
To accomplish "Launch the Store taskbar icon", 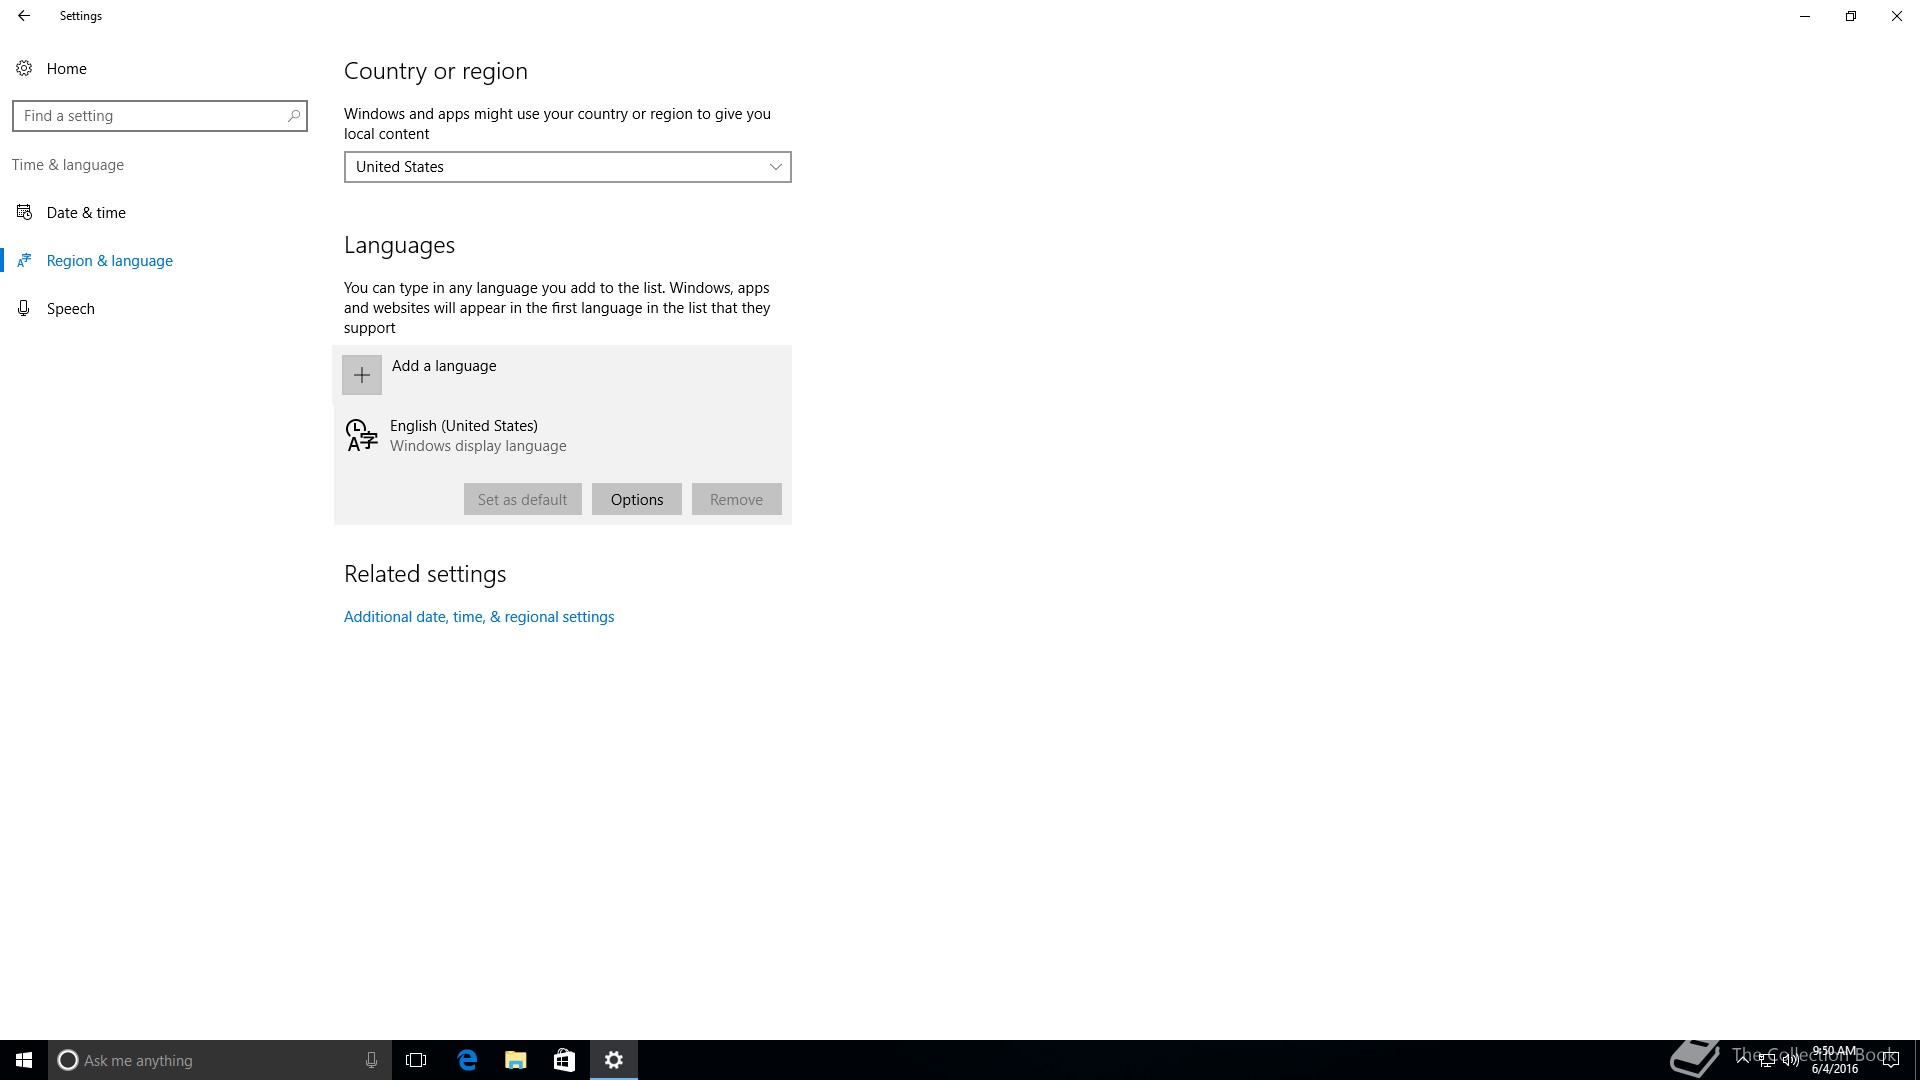I will pyautogui.click(x=564, y=1060).
